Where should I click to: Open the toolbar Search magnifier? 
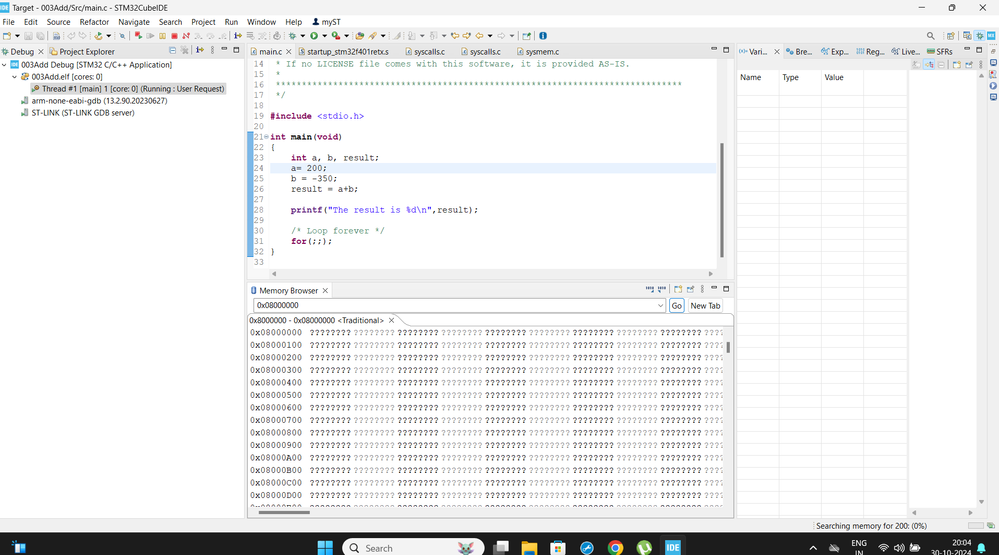click(x=931, y=36)
